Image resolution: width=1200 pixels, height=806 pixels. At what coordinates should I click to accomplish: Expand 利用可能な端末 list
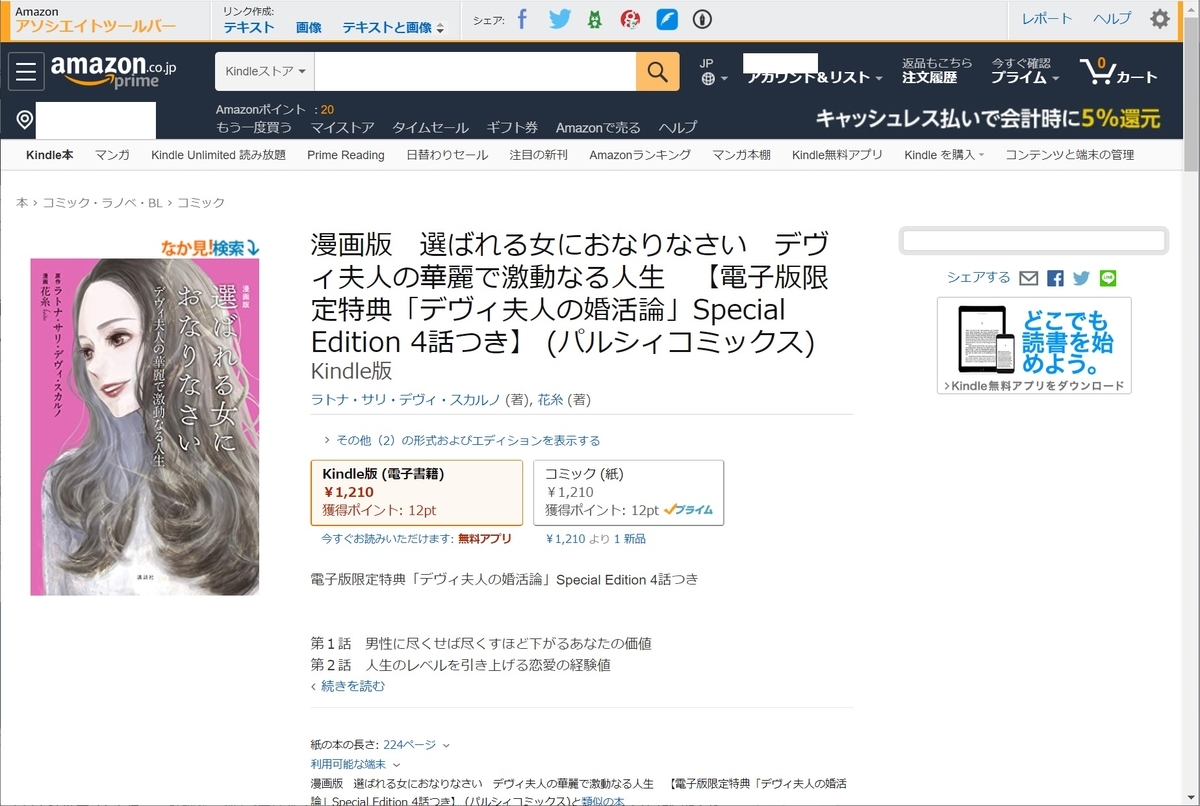(355, 764)
